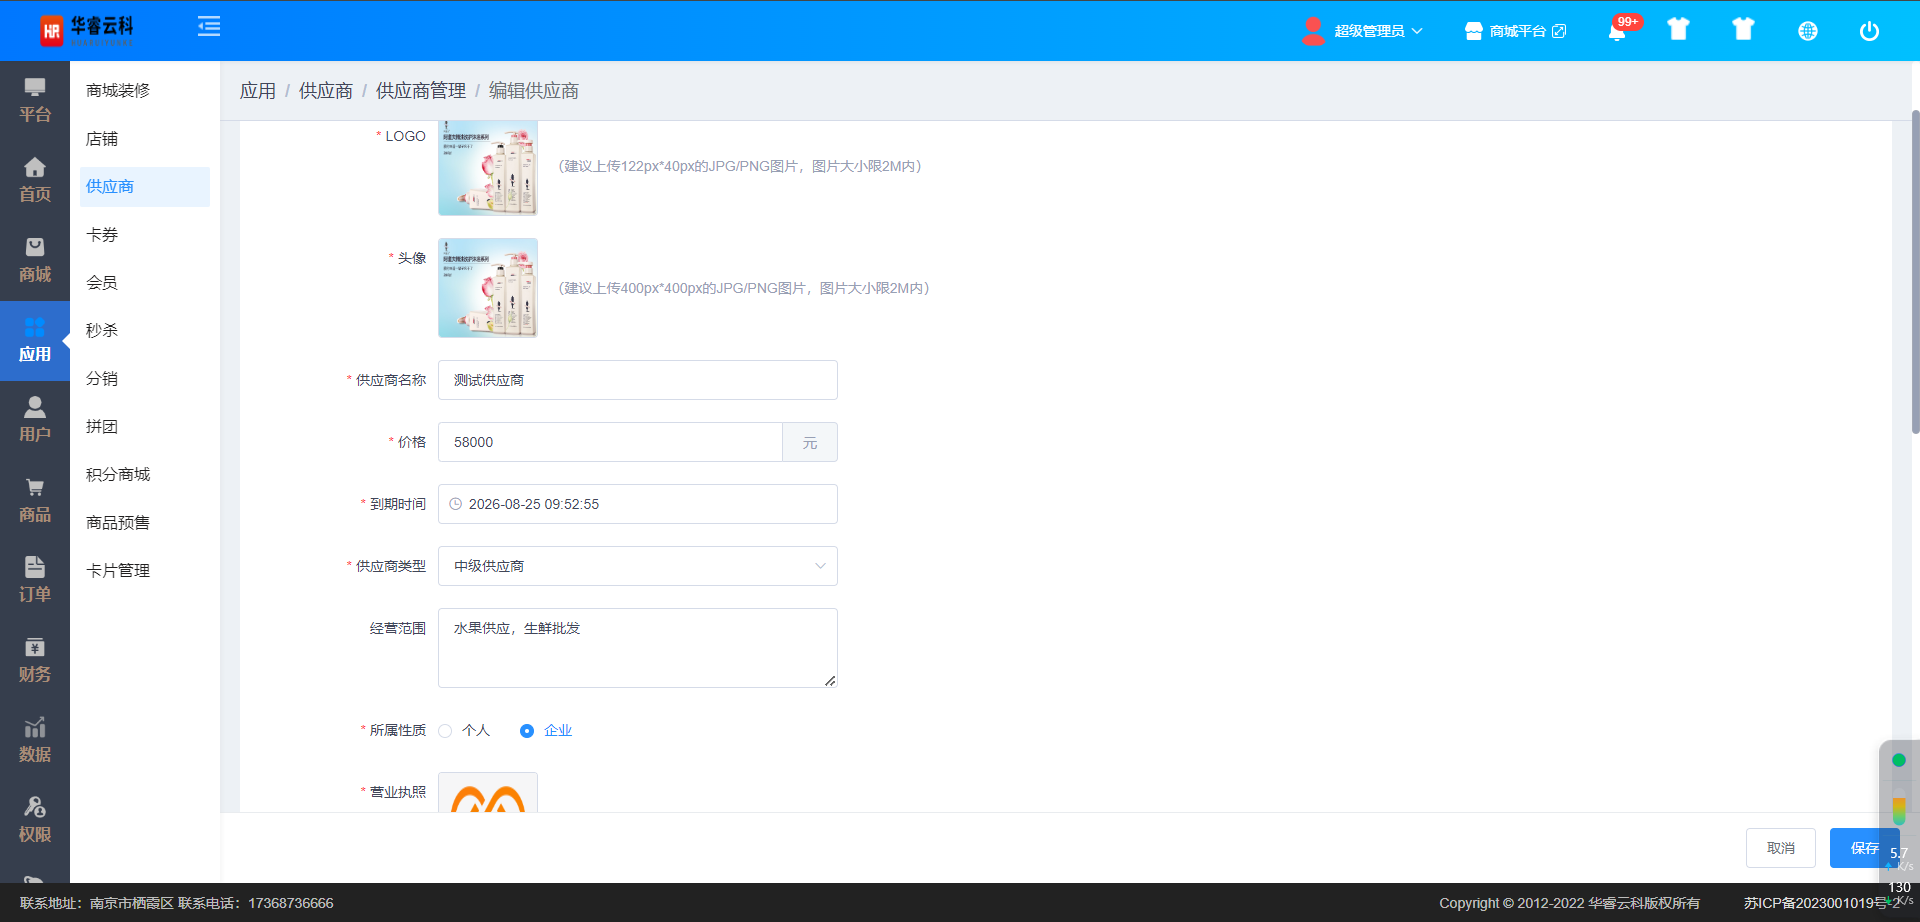Click the 保存 save button
The image size is (1920, 922).
coord(1863,848)
